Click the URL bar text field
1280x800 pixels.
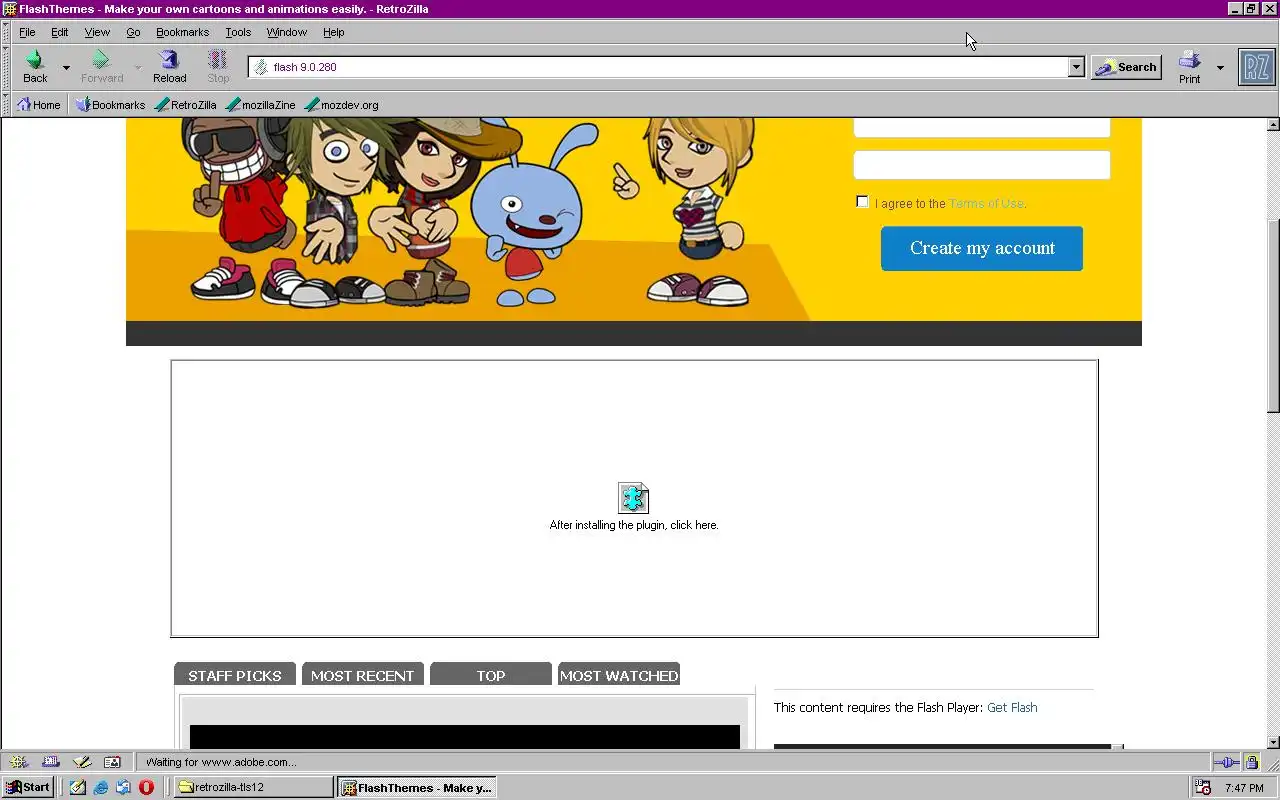coord(668,67)
